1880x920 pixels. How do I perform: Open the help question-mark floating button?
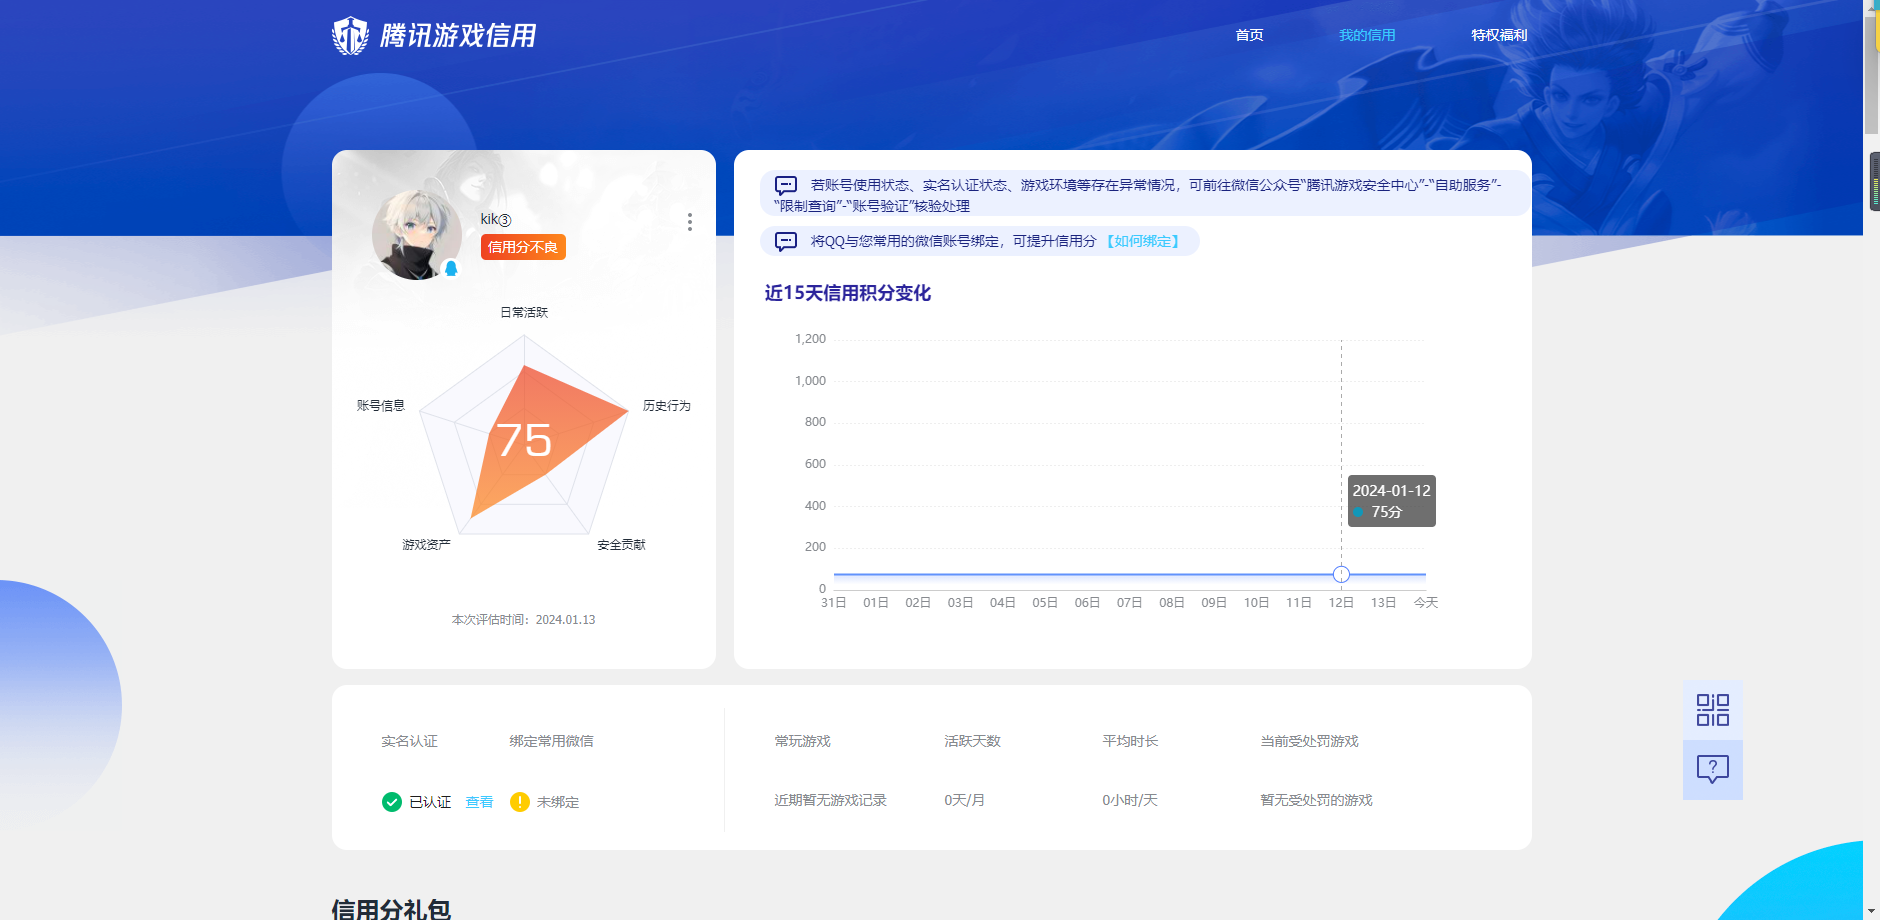[x=1713, y=770]
